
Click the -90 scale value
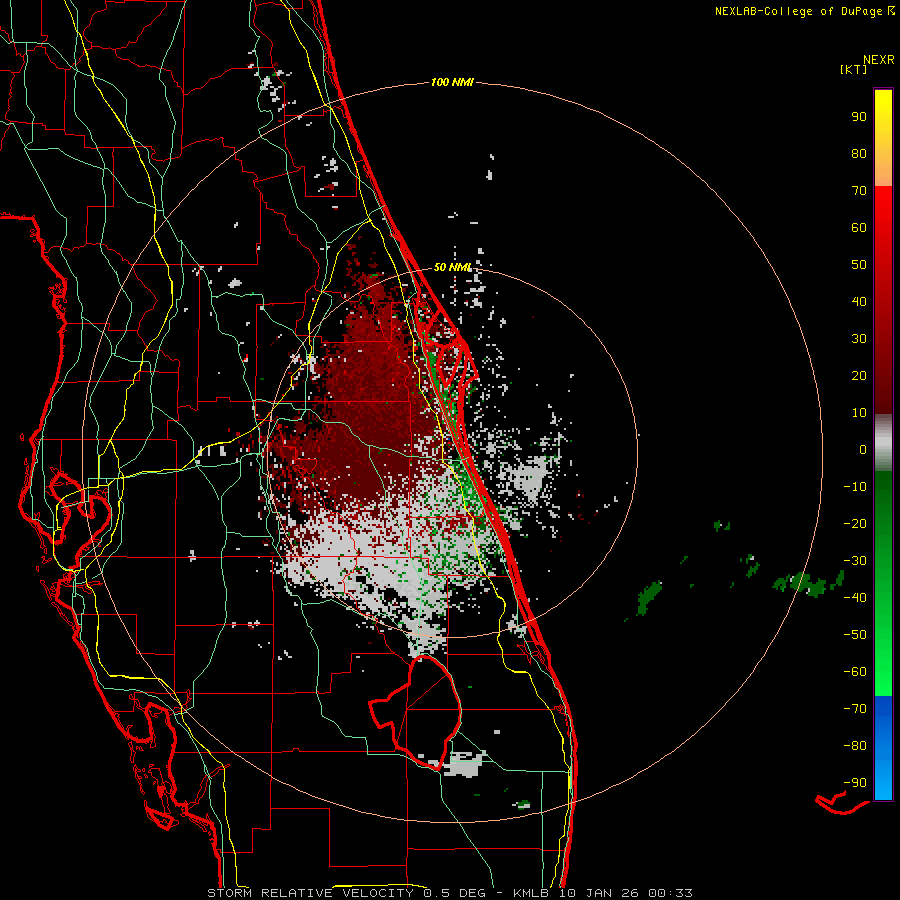(x=855, y=783)
